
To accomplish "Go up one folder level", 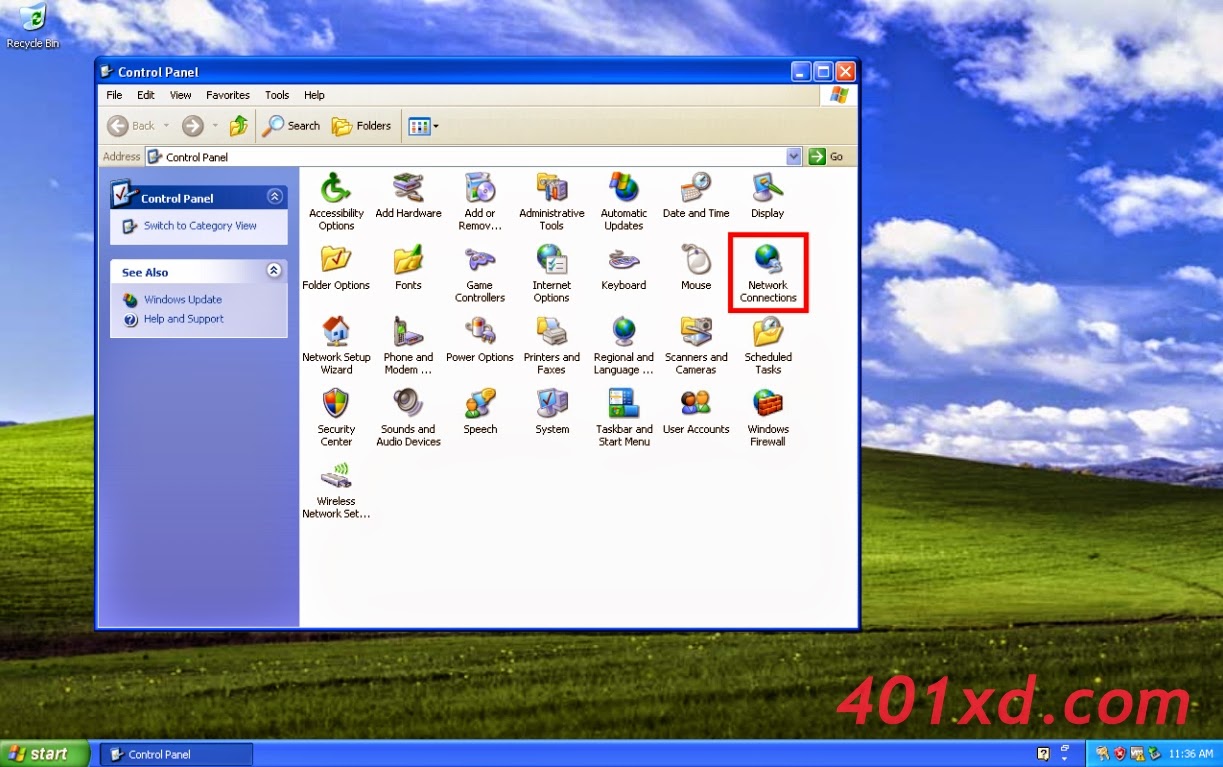I will (x=239, y=126).
